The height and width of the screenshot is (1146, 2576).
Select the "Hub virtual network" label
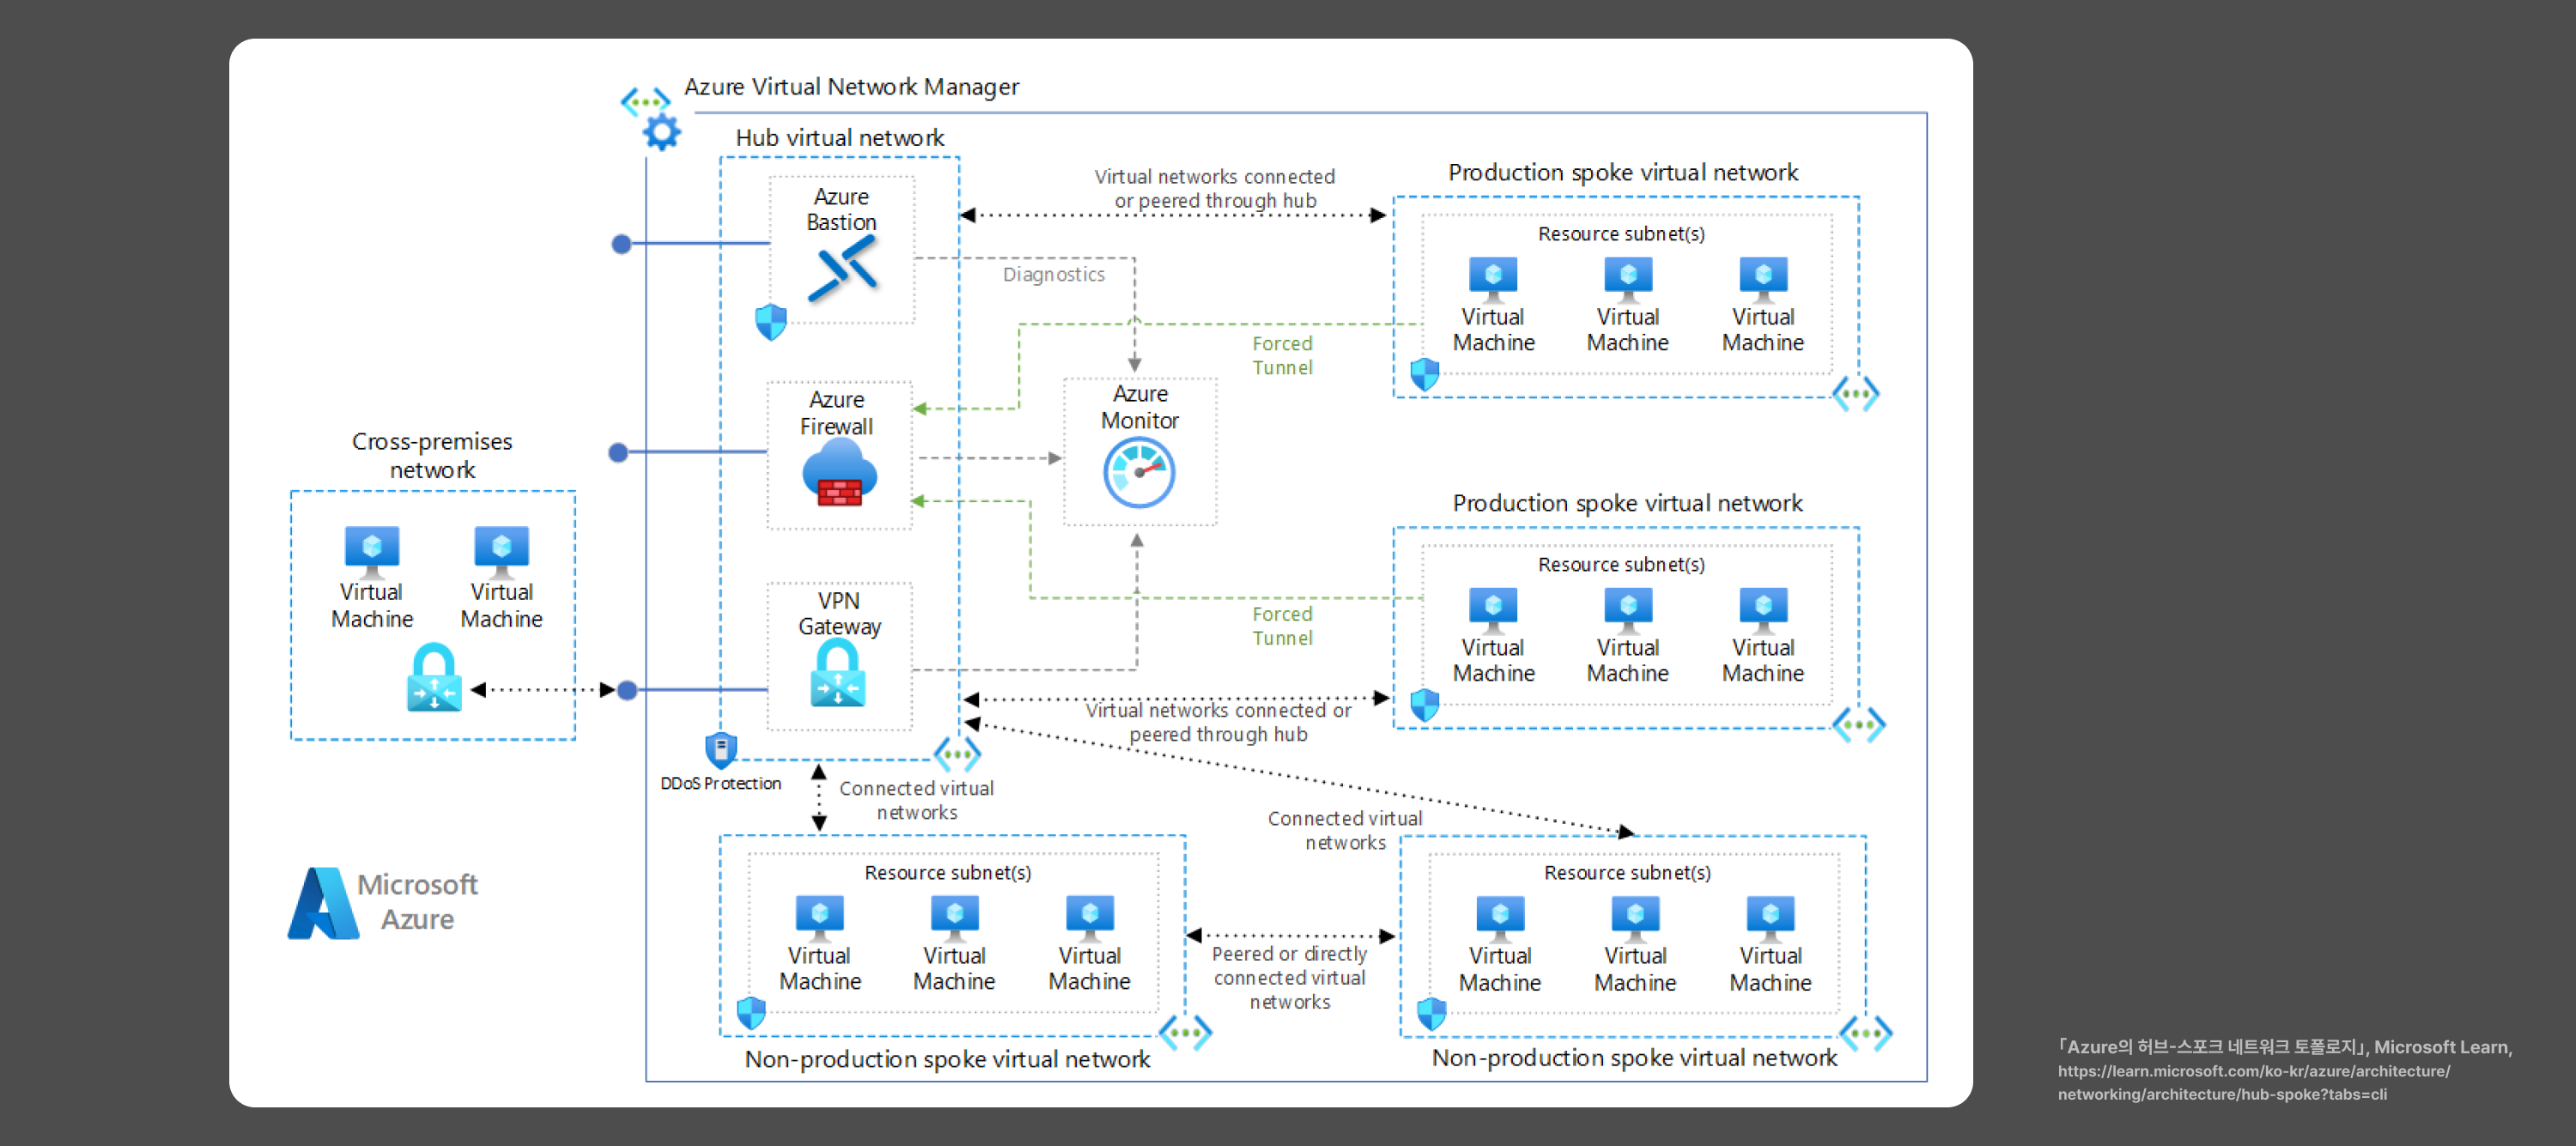pos(840,138)
